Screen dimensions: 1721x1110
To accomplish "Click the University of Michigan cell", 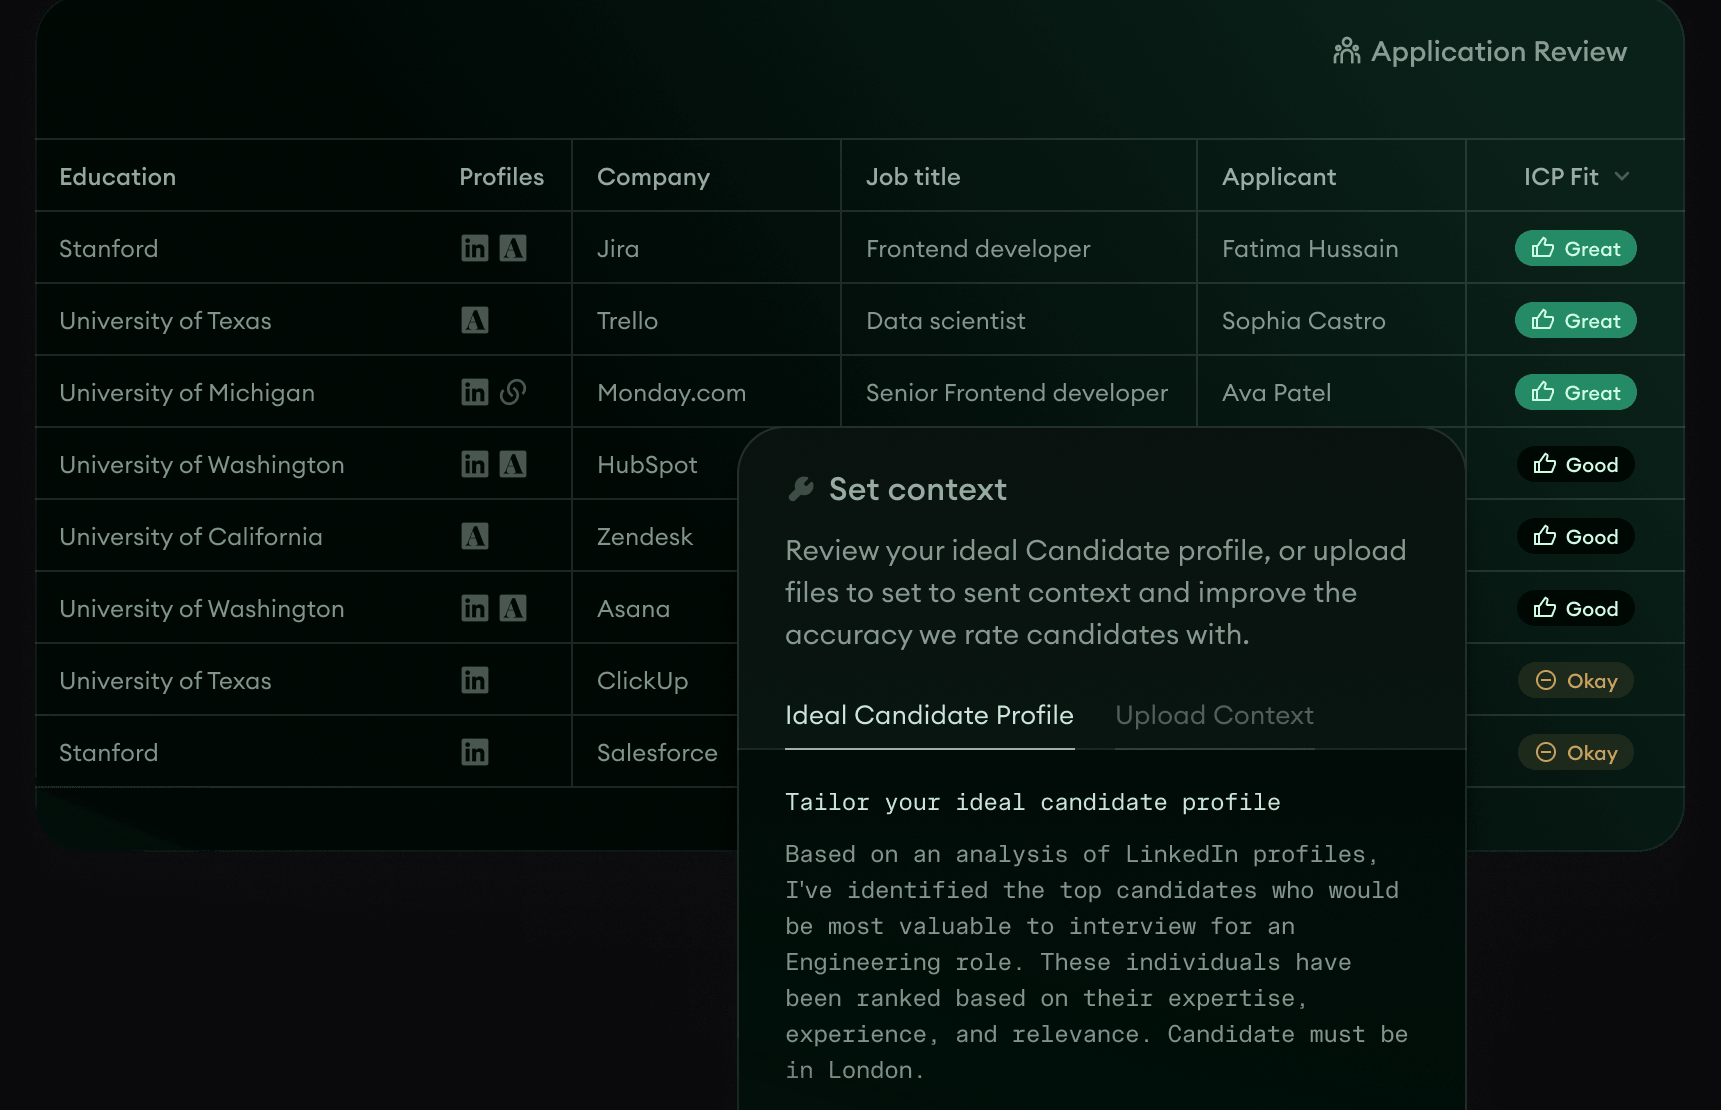I will [x=187, y=392].
